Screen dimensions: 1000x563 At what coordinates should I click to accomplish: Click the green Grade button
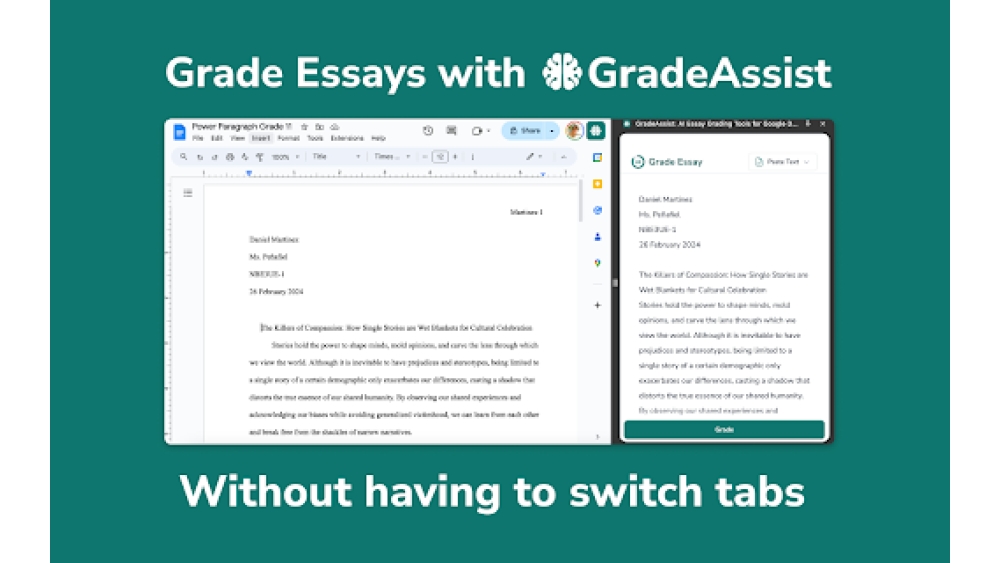(x=724, y=430)
